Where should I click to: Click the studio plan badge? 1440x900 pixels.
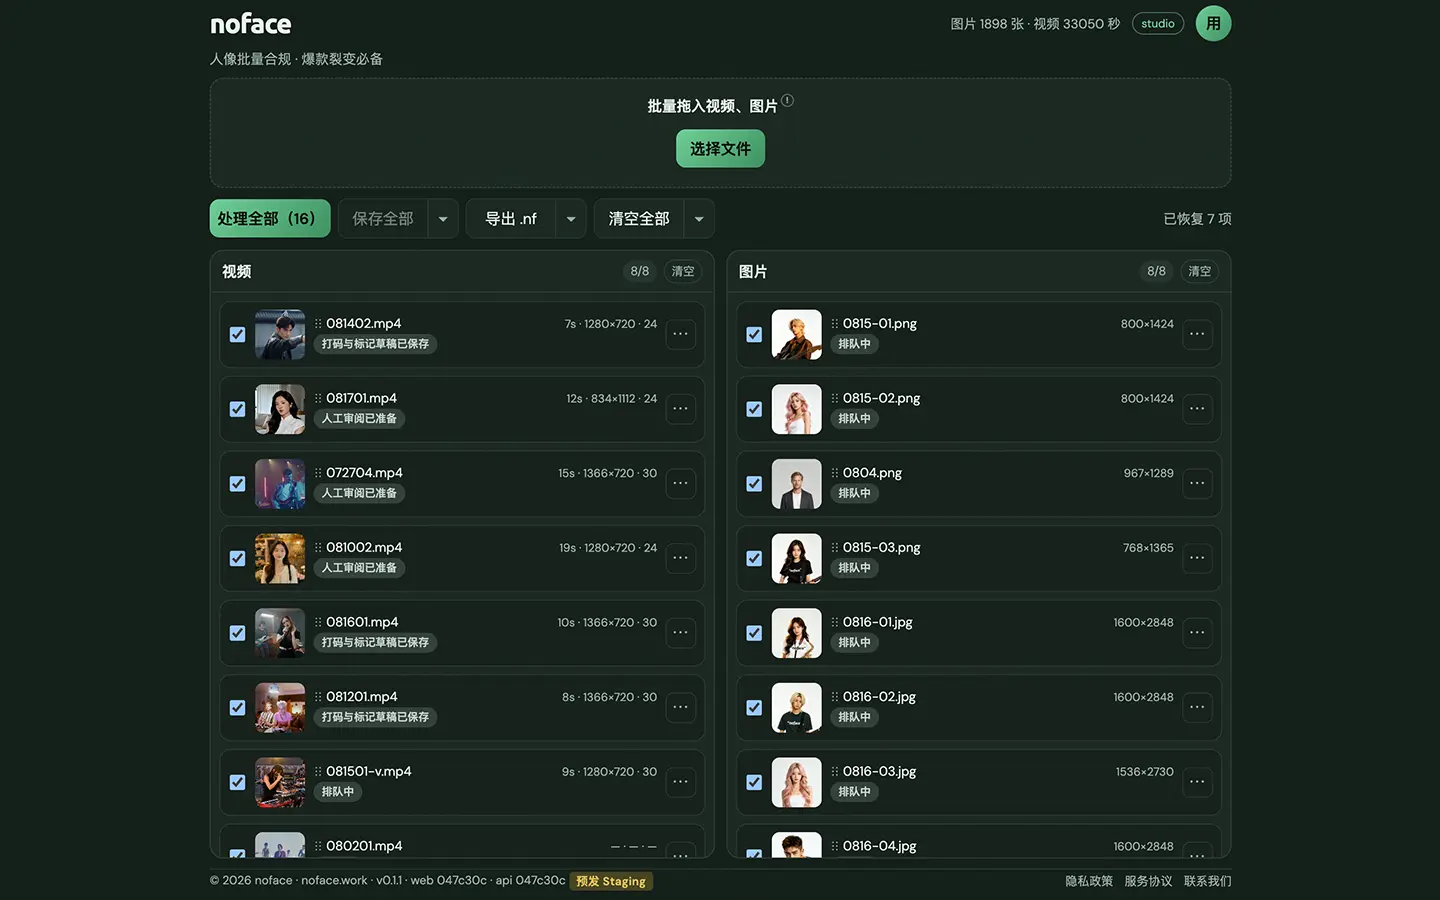click(x=1158, y=24)
